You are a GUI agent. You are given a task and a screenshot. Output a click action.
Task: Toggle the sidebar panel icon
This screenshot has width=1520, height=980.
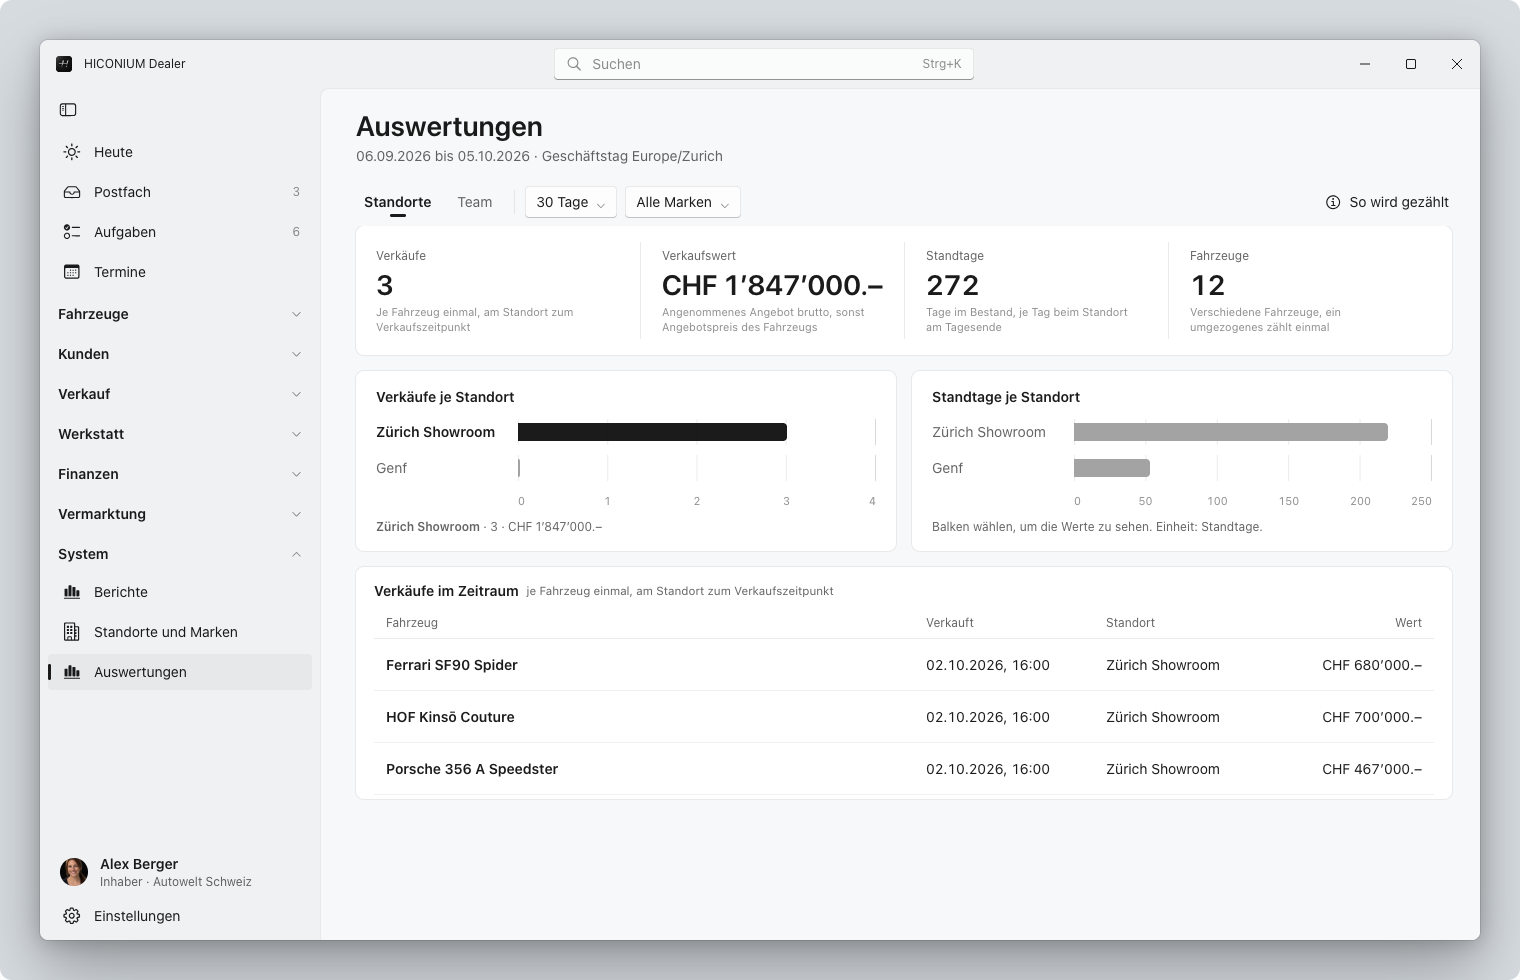click(68, 110)
